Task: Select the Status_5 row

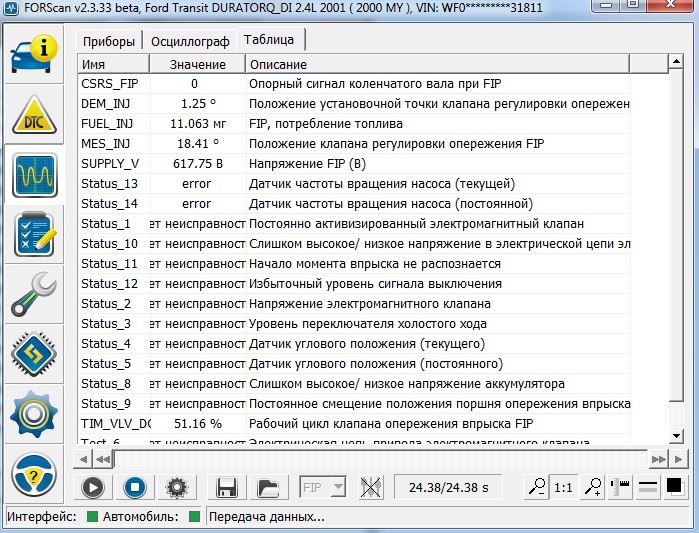Action: pos(354,364)
